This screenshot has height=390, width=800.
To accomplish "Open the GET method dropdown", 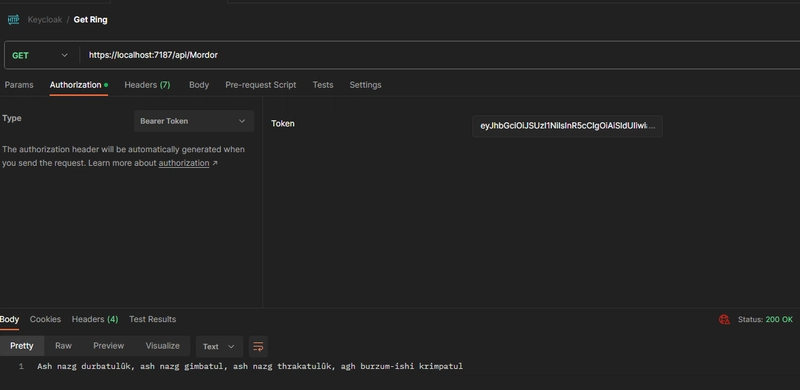I will tap(40, 55).
